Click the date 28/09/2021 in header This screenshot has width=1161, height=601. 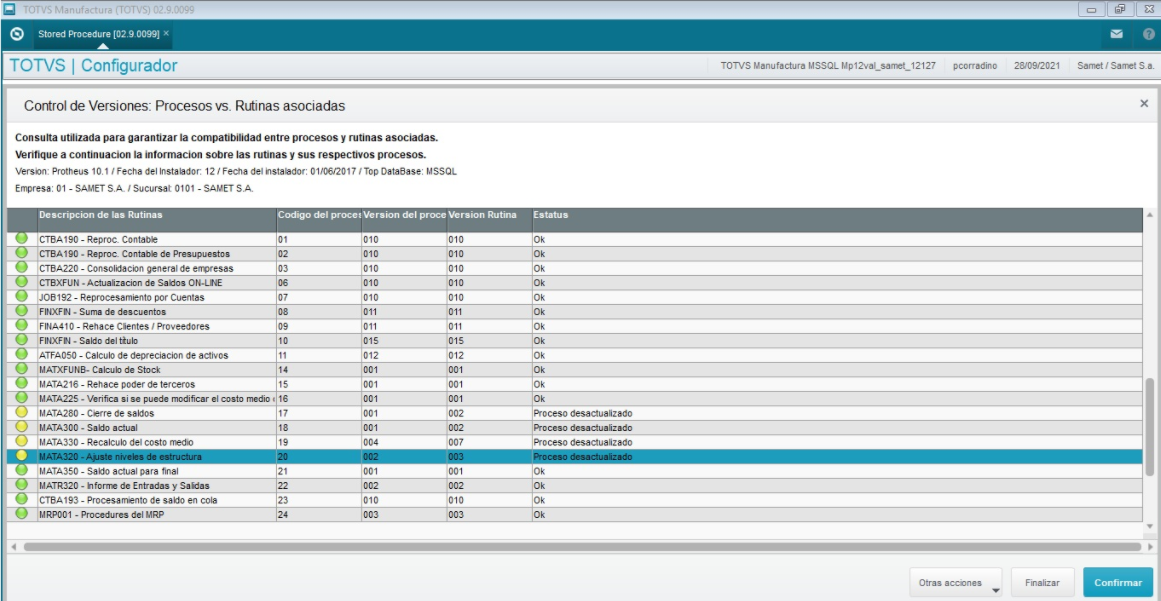pos(1037,66)
